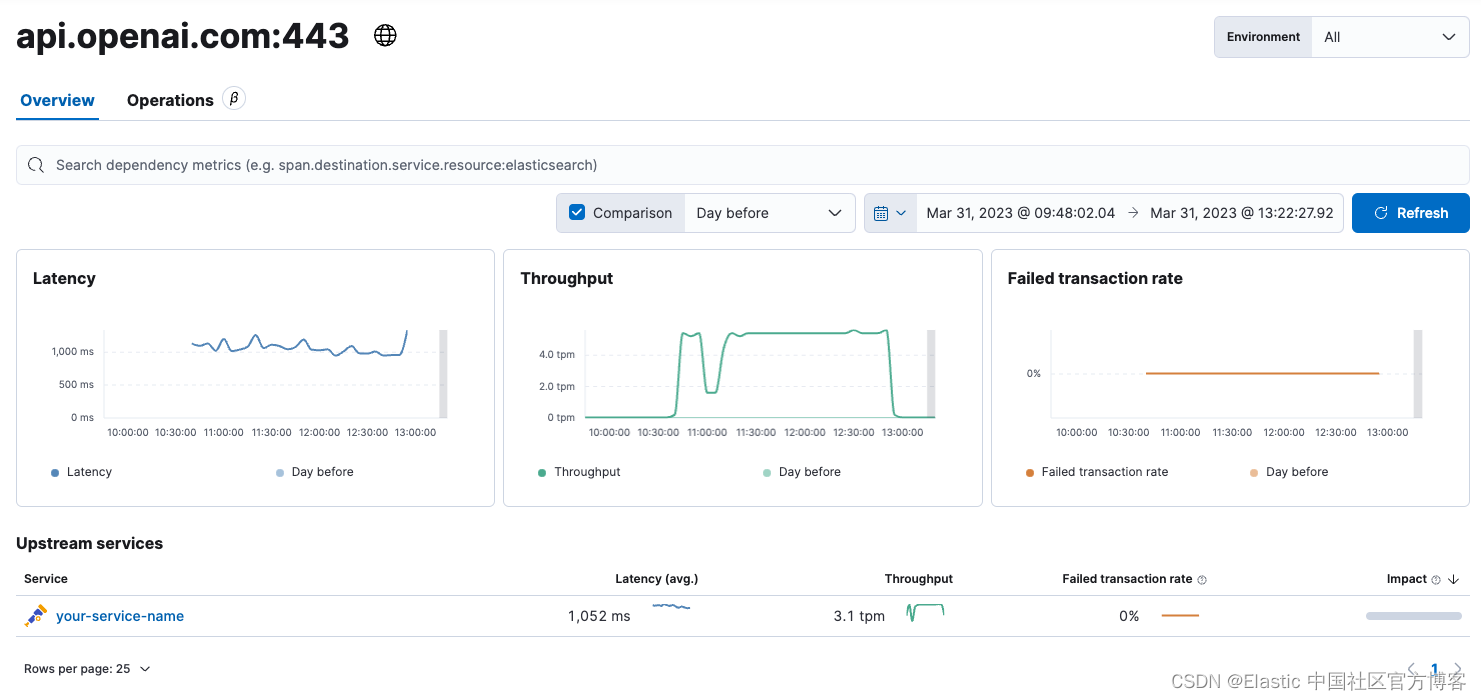Click the 3.1 tpm throughput value
Screen dimensions: 1481x700
pos(859,616)
